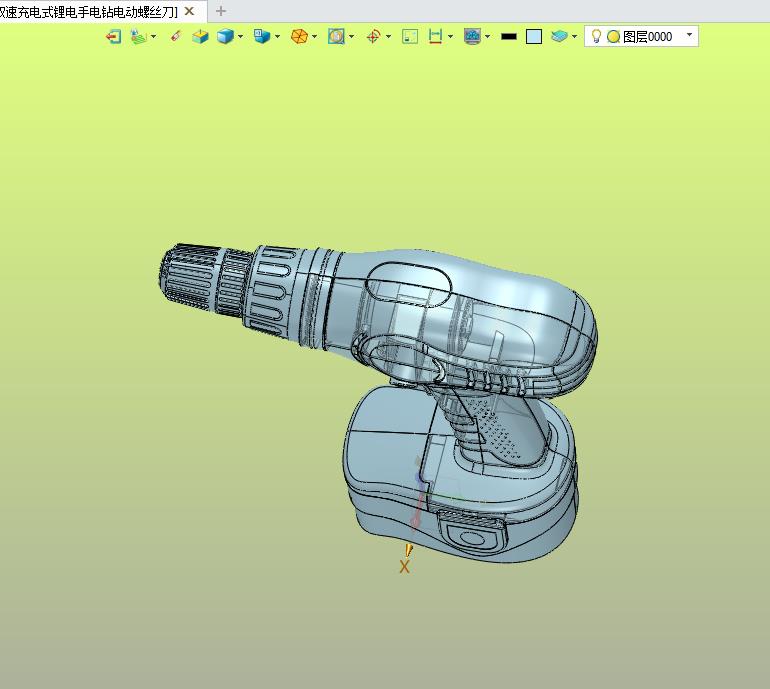The image size is (770, 689).
Task: Click the yellow-topped open box icon
Action: tap(200, 36)
